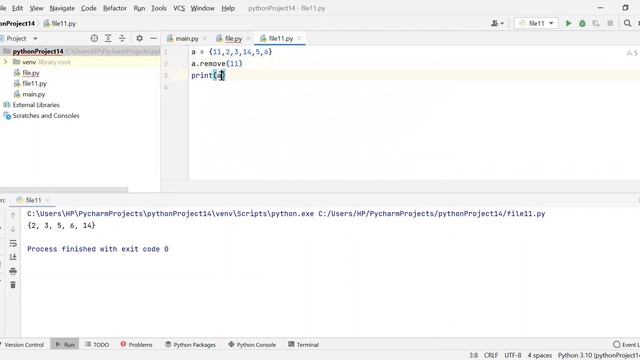Image resolution: width=640 pixels, height=360 pixels.
Task: Open Search Everywhere magnifier icon
Action: (627, 23)
